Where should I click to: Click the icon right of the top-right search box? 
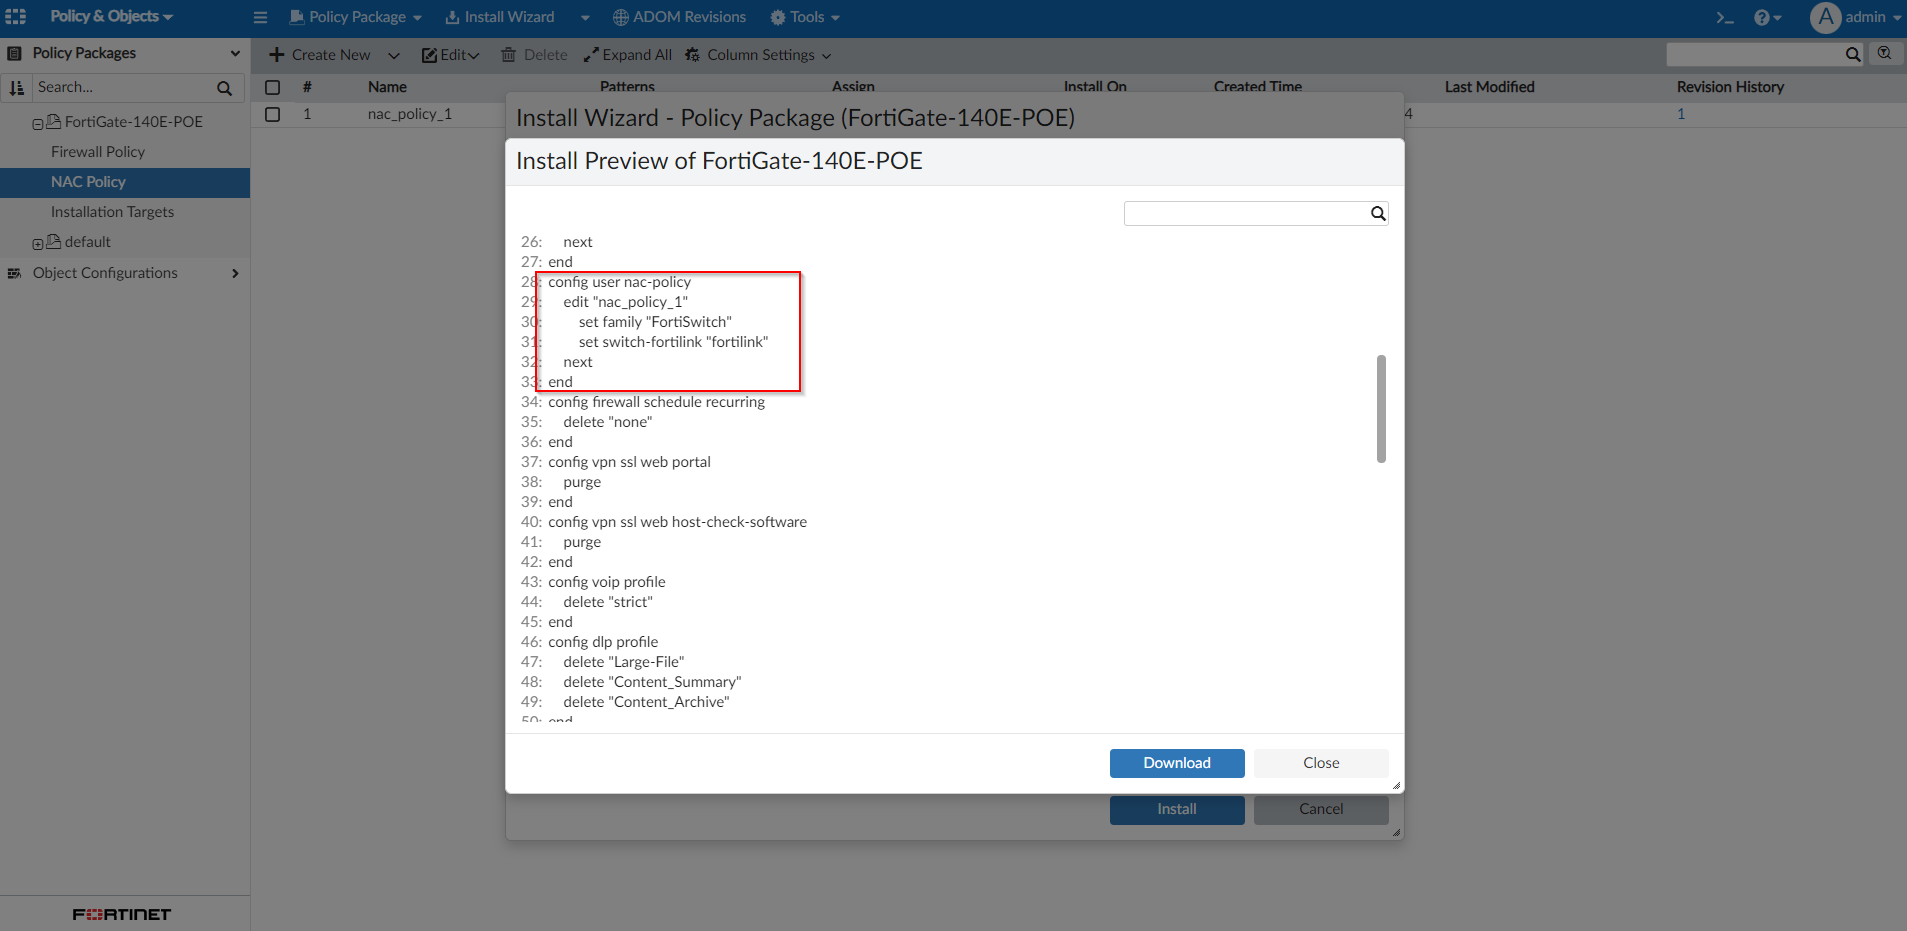[1885, 54]
